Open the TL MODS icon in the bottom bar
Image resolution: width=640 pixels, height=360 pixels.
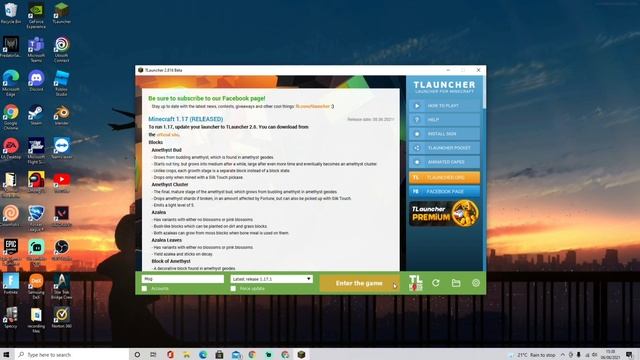tap(416, 283)
